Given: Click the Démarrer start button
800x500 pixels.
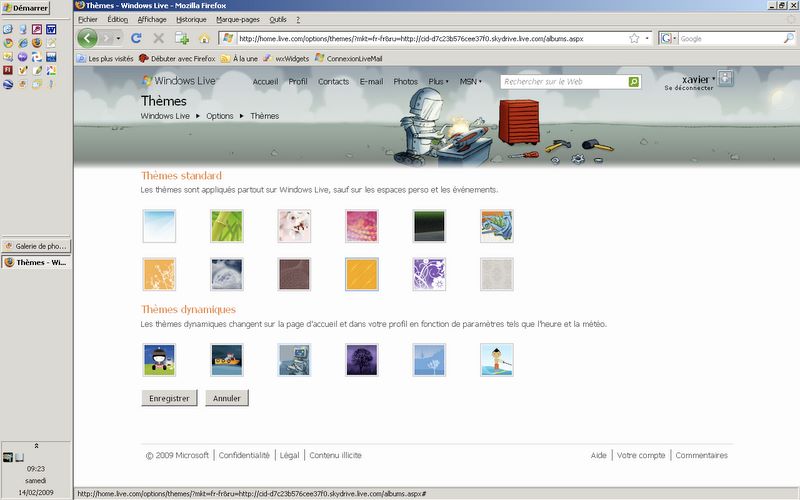Looking at the screenshot, I should coord(26,8).
